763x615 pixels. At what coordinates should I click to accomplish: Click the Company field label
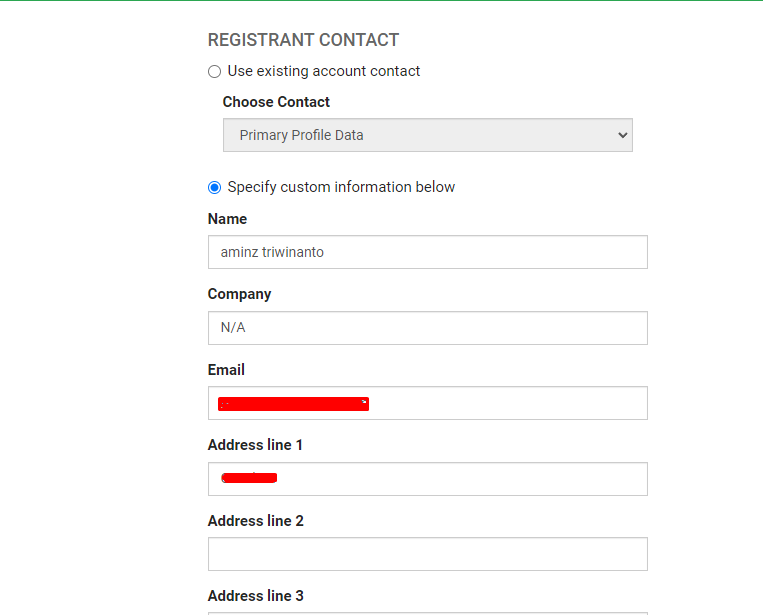[x=239, y=294]
